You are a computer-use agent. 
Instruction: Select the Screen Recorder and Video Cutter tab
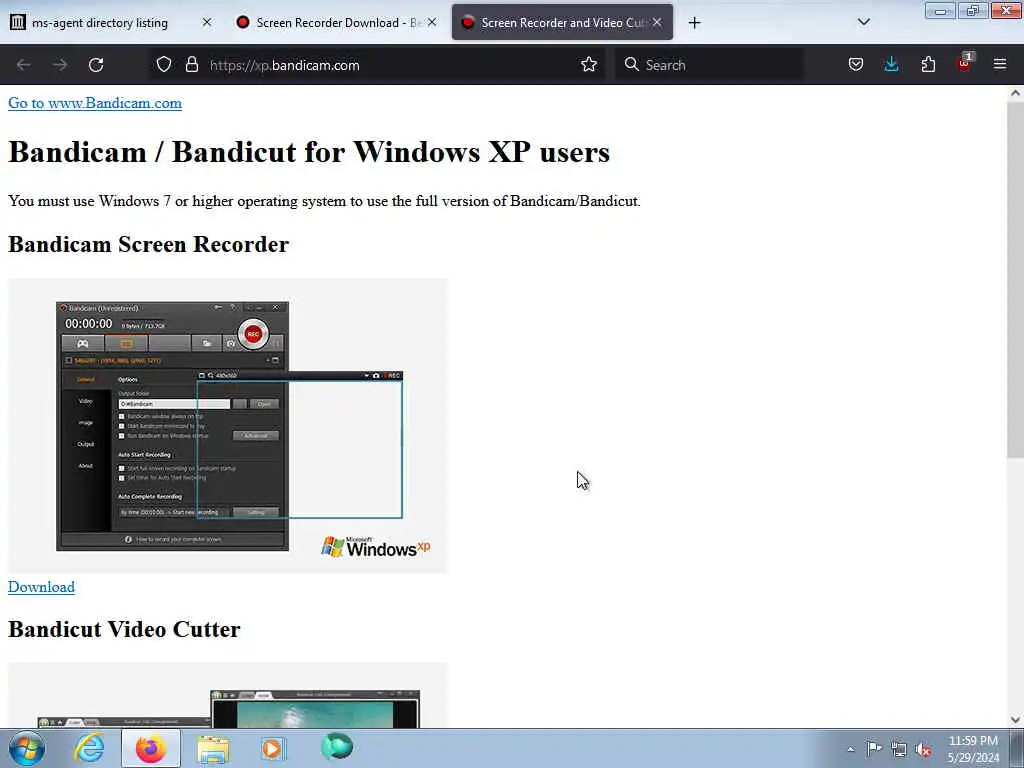(562, 23)
